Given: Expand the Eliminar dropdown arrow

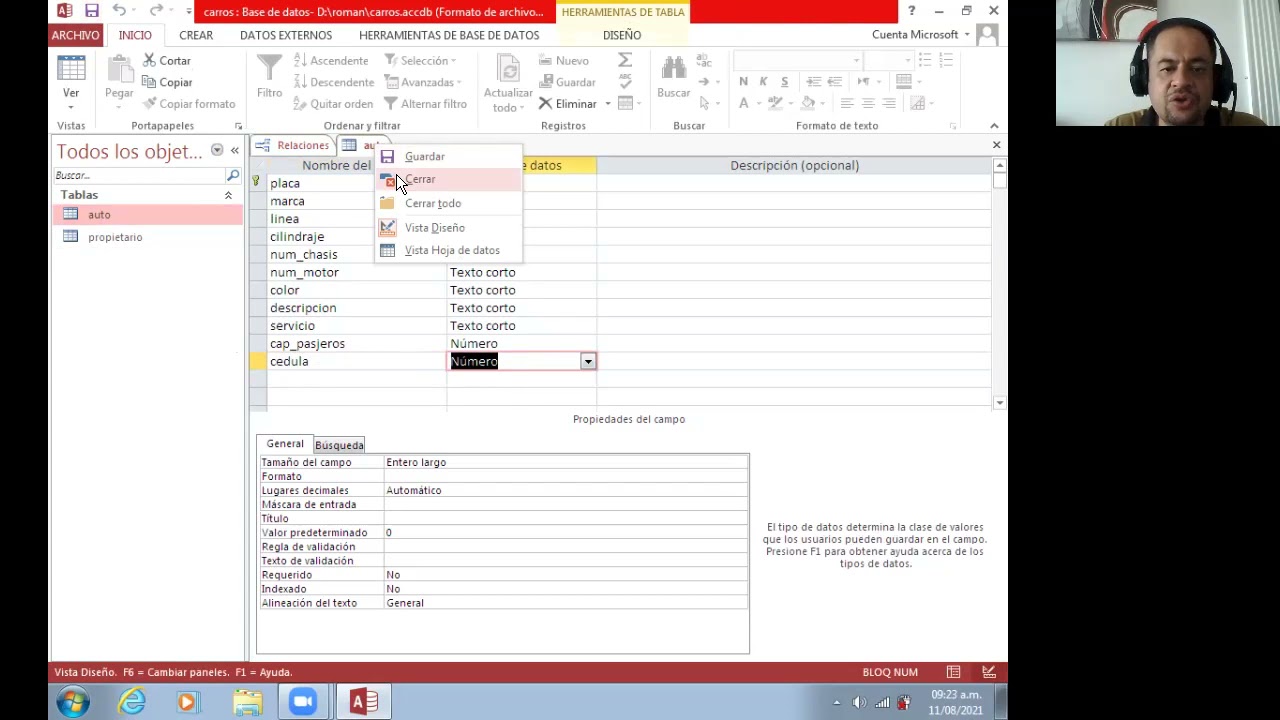Looking at the screenshot, I should click(x=607, y=104).
